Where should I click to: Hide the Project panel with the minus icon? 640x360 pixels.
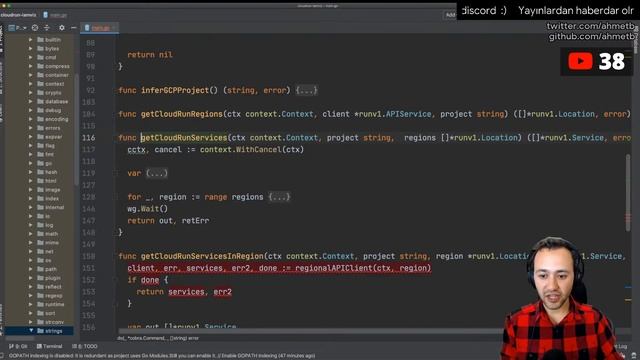click(x=73, y=28)
